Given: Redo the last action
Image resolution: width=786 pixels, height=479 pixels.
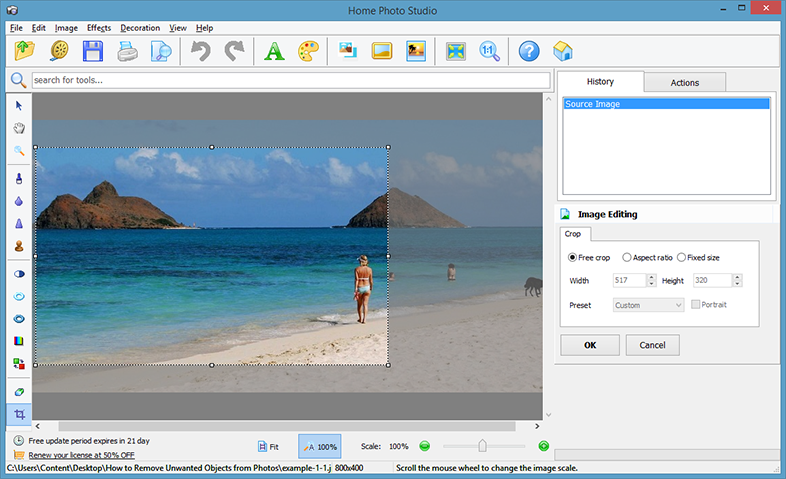Looking at the screenshot, I should (234, 51).
